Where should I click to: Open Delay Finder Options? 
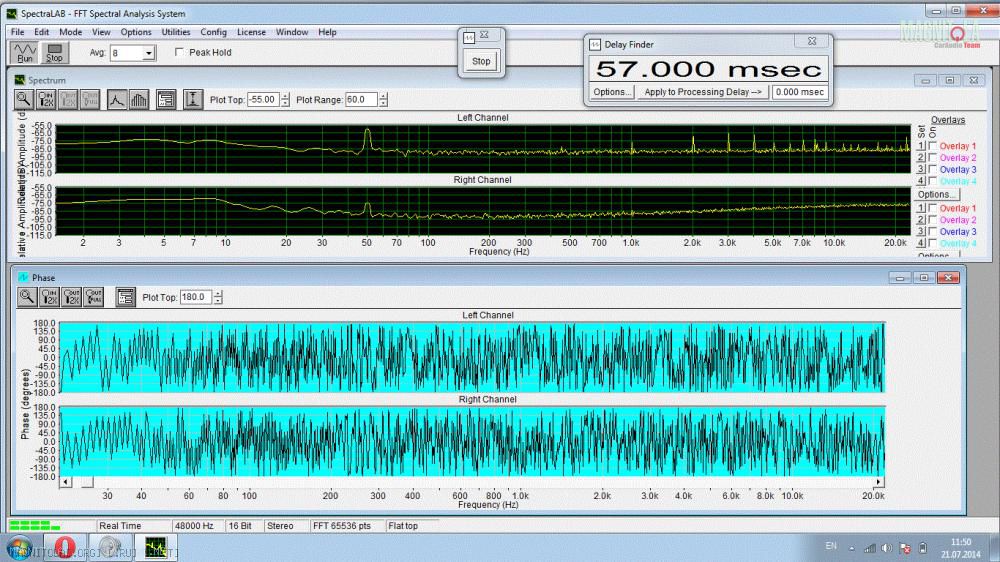point(612,92)
